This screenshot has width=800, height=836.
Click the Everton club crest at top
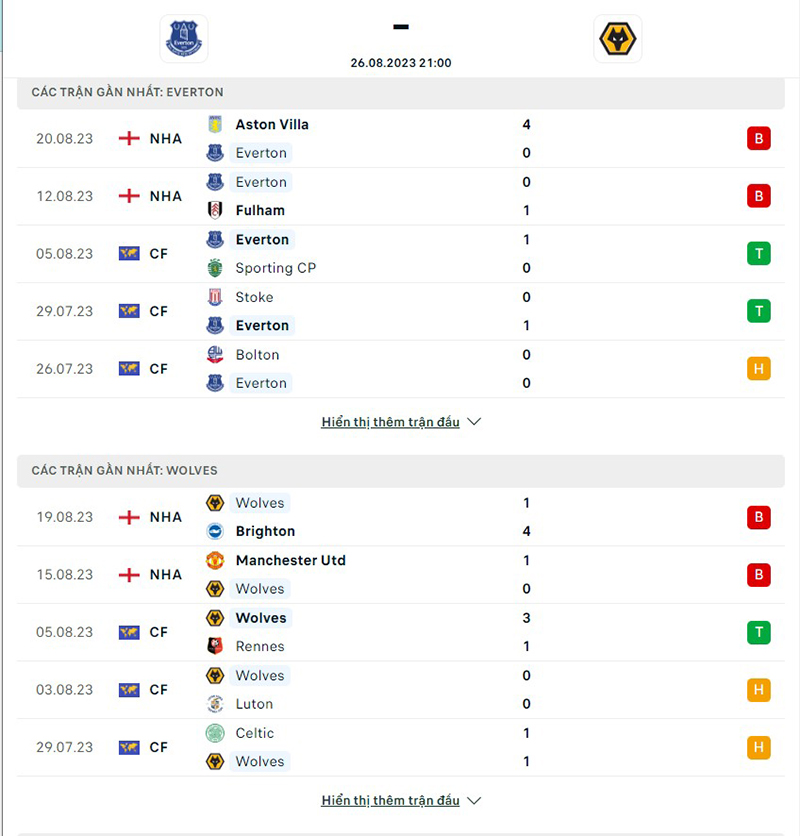tap(183, 39)
